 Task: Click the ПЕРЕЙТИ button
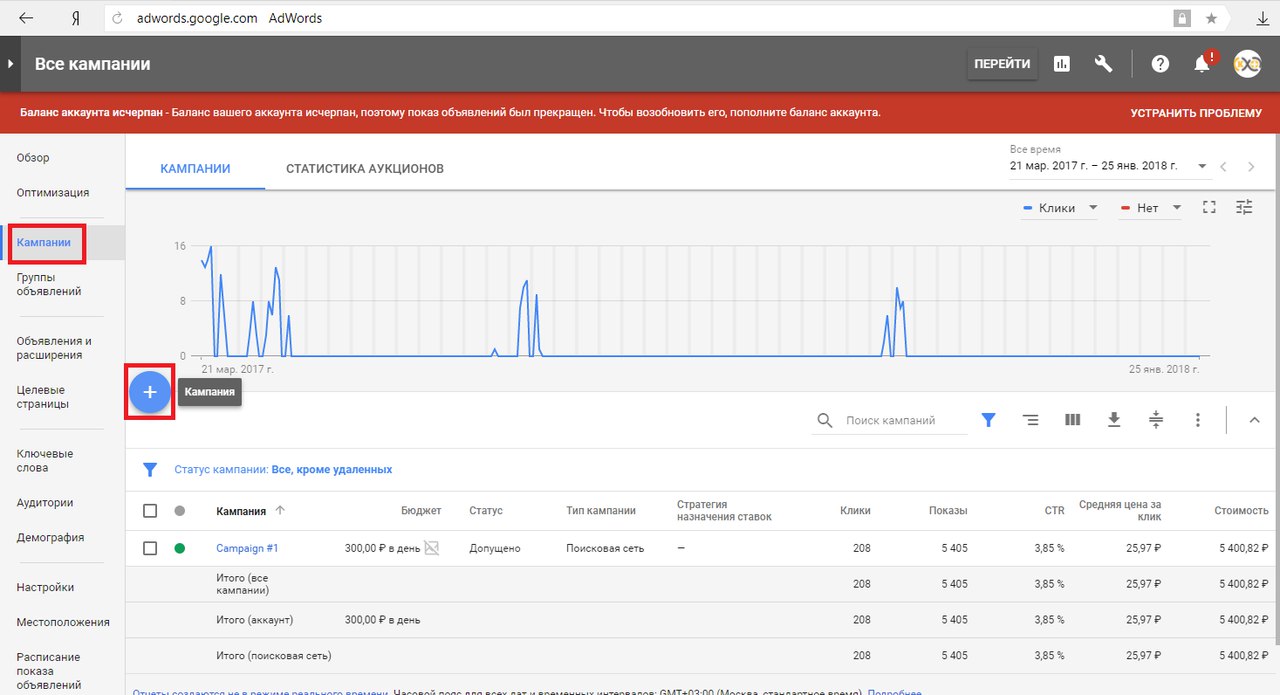[x=1002, y=64]
